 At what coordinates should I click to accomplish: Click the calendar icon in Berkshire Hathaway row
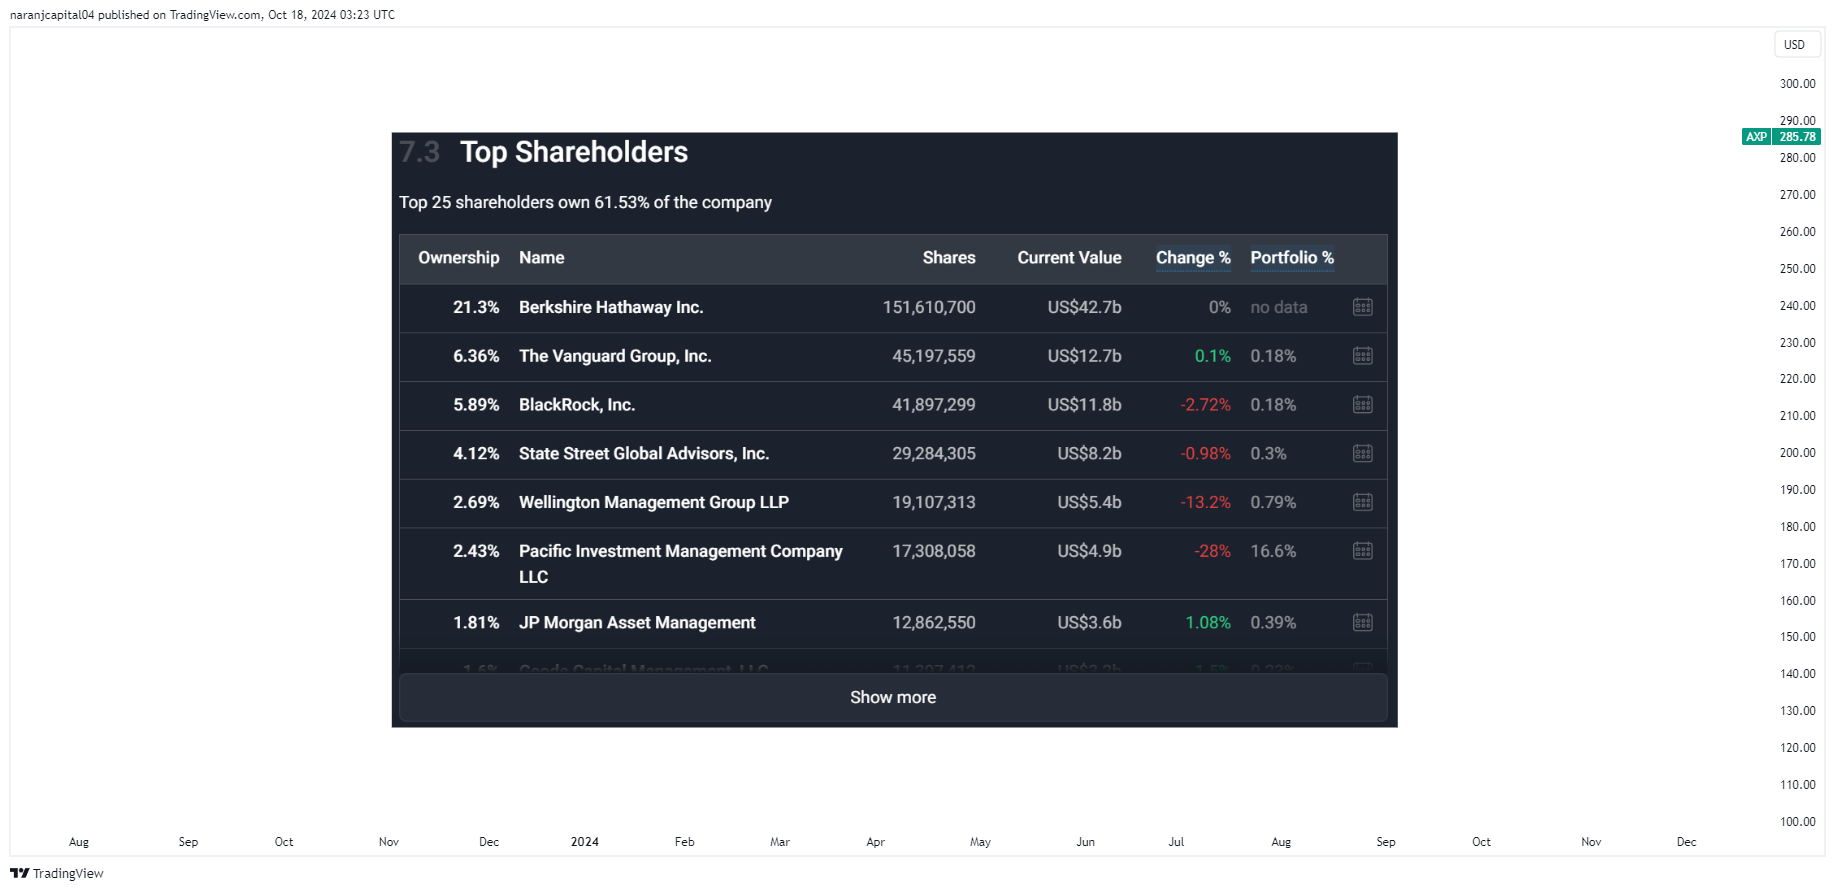coord(1362,307)
